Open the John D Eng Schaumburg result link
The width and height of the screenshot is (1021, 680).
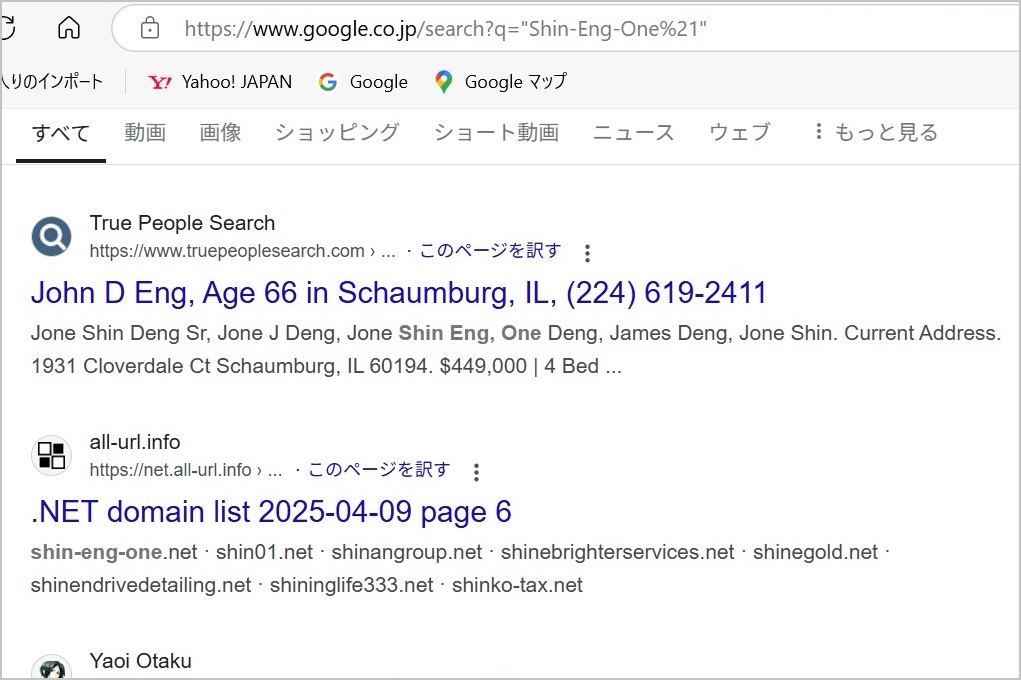(x=397, y=292)
